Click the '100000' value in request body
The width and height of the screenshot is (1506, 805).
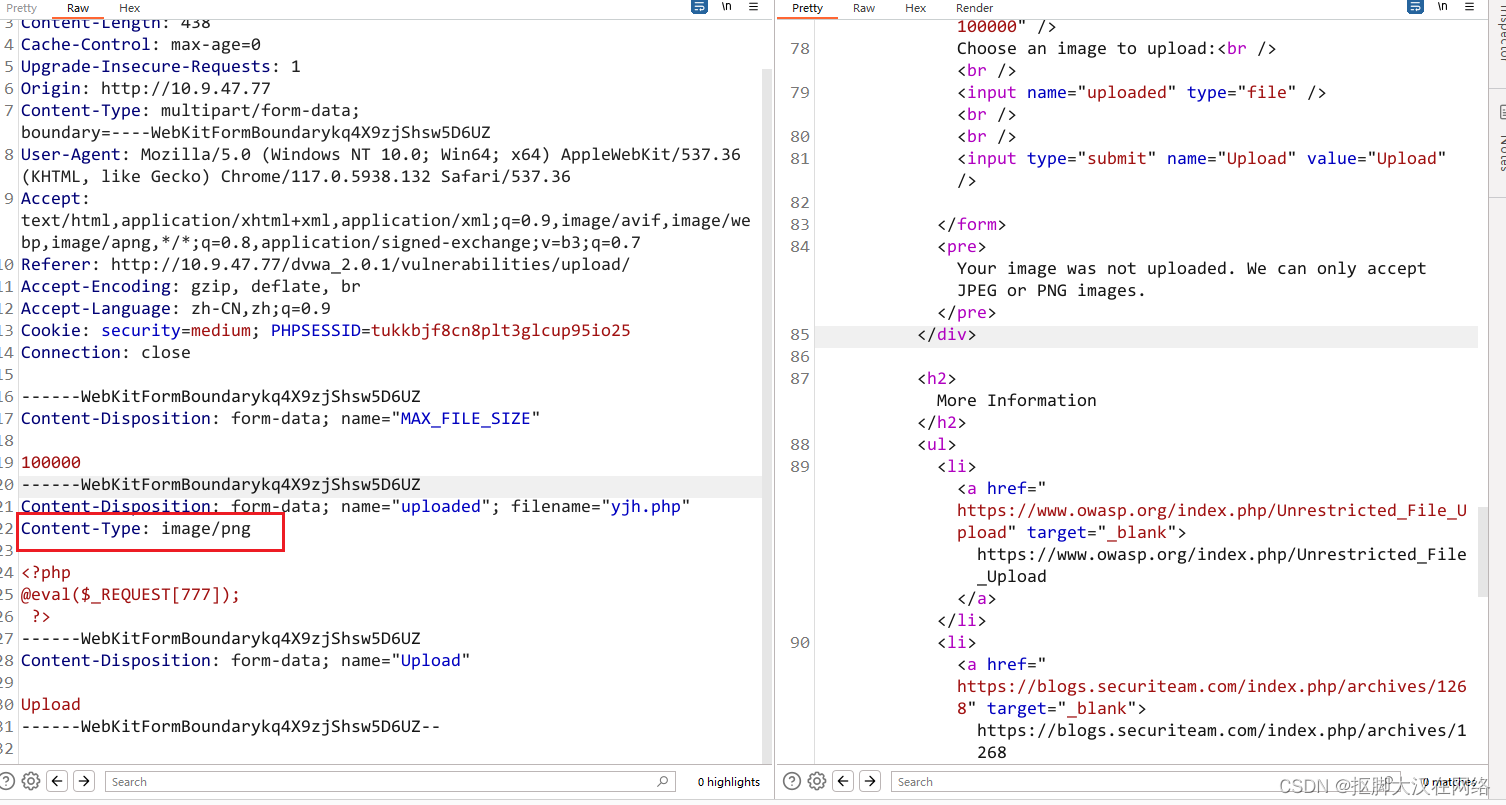51,462
